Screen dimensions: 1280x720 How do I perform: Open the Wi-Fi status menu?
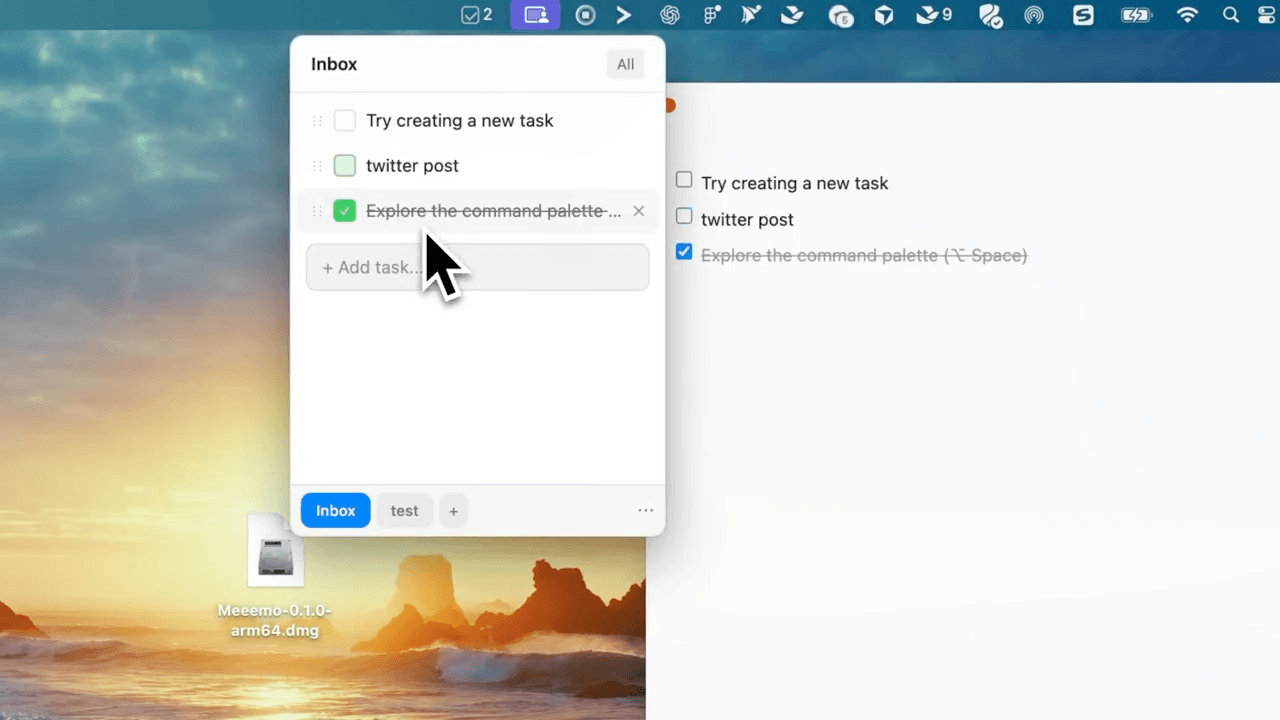click(x=1187, y=15)
